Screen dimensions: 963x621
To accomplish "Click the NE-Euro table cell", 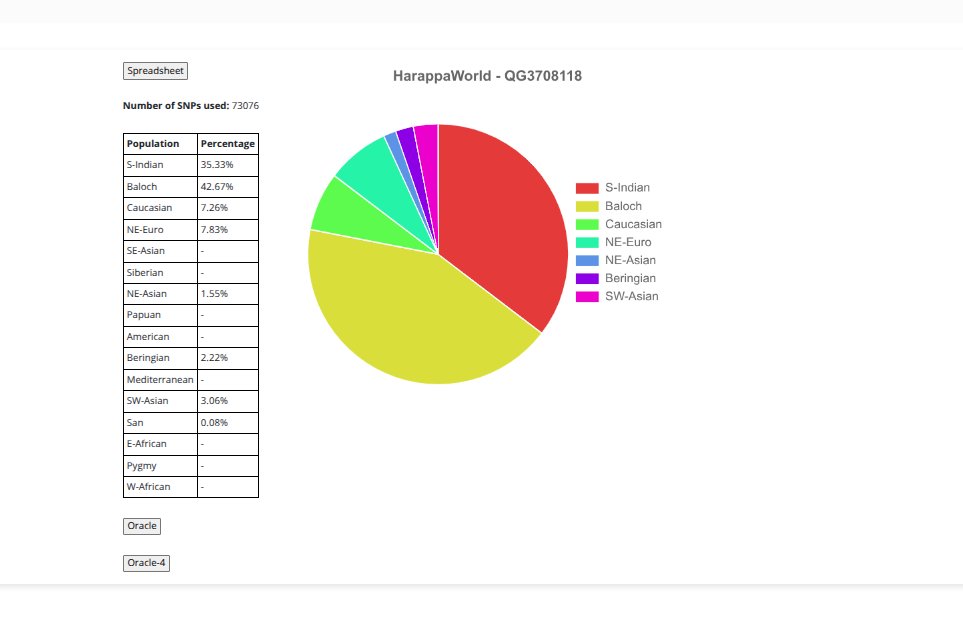I will click(160, 230).
